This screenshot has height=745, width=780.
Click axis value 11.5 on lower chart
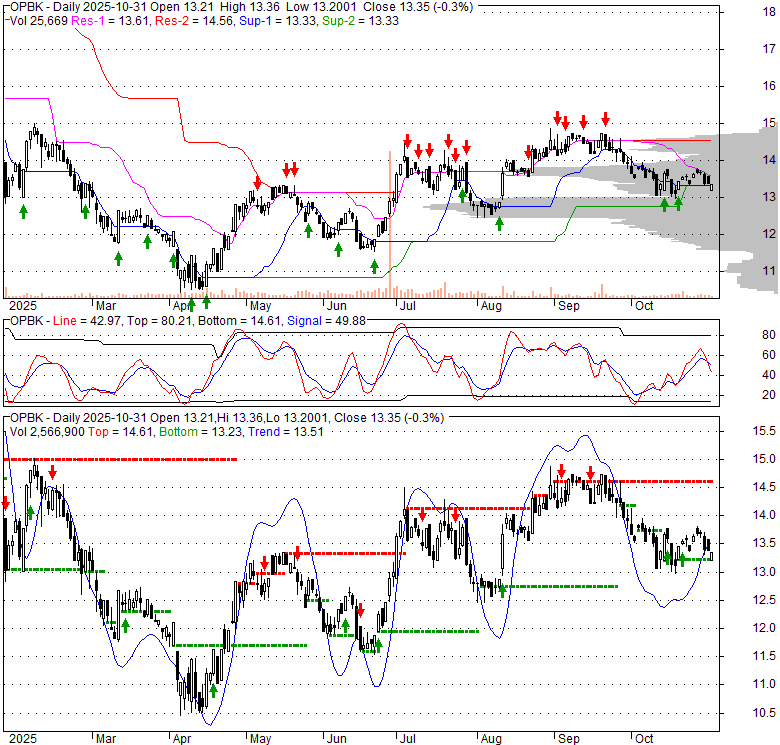point(764,656)
